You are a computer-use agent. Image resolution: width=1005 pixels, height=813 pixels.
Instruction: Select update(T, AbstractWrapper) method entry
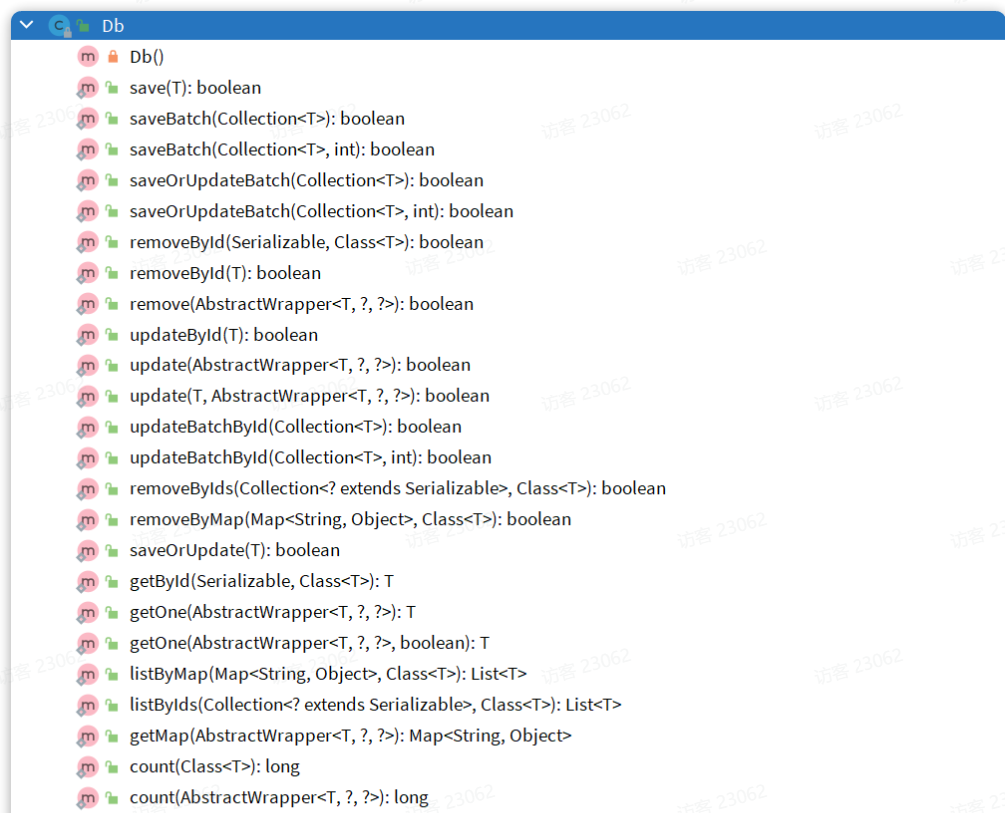(309, 396)
